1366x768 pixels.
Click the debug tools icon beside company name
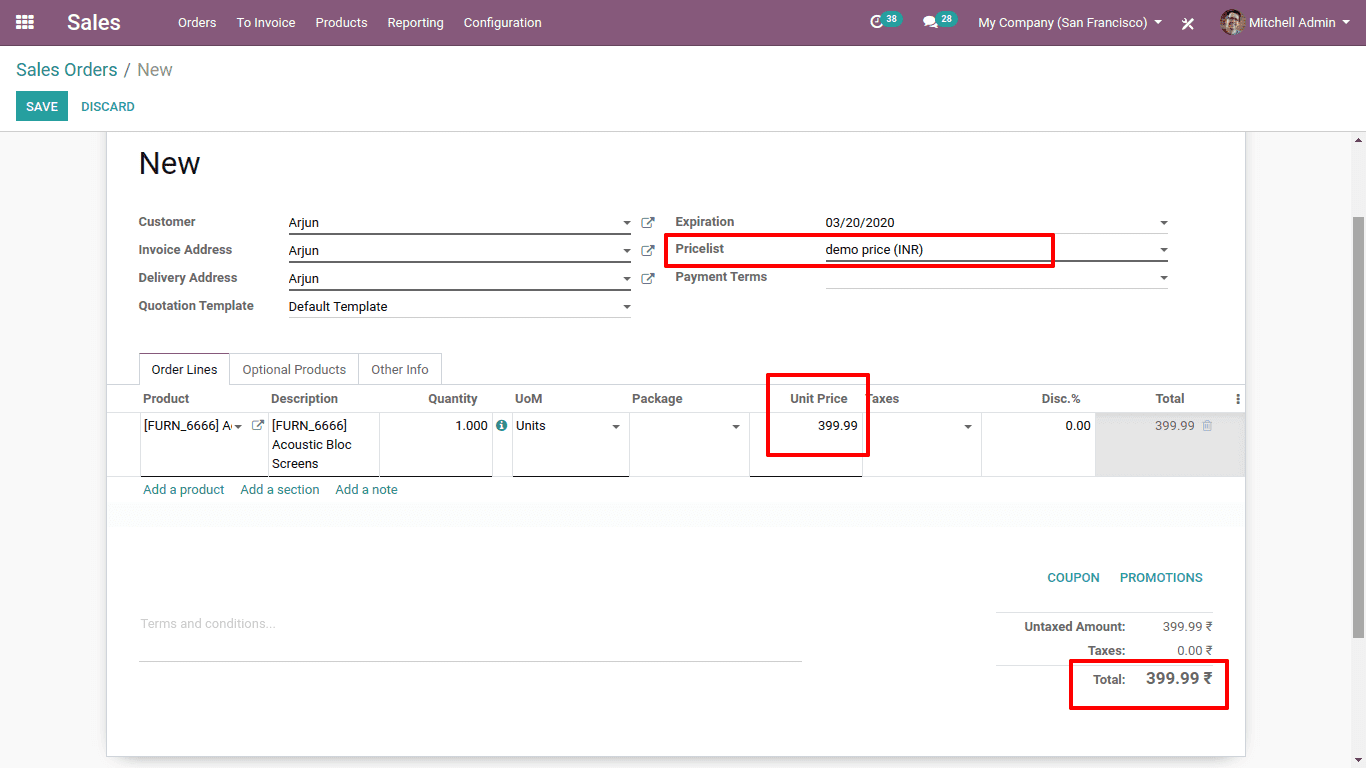(1188, 23)
